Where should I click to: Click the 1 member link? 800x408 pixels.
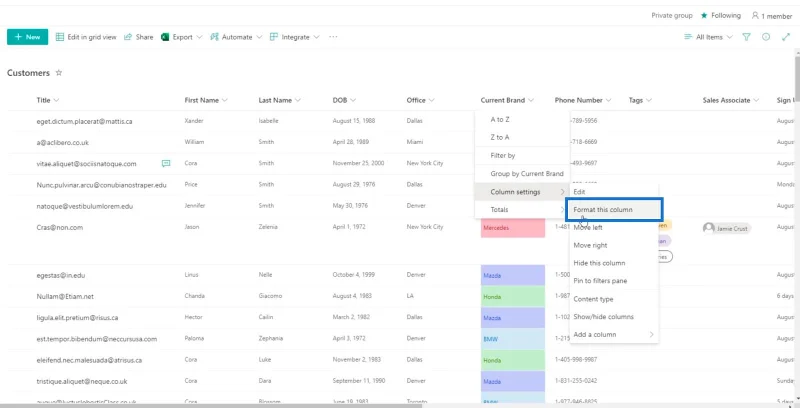771,16
